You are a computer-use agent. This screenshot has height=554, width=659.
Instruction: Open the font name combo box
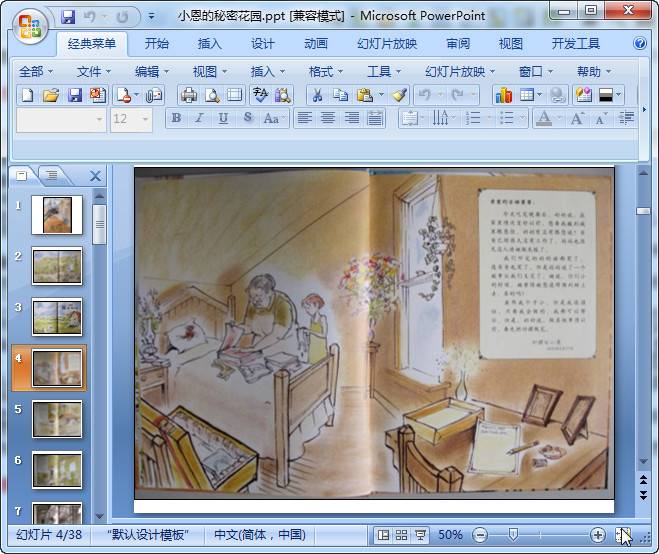click(x=61, y=120)
